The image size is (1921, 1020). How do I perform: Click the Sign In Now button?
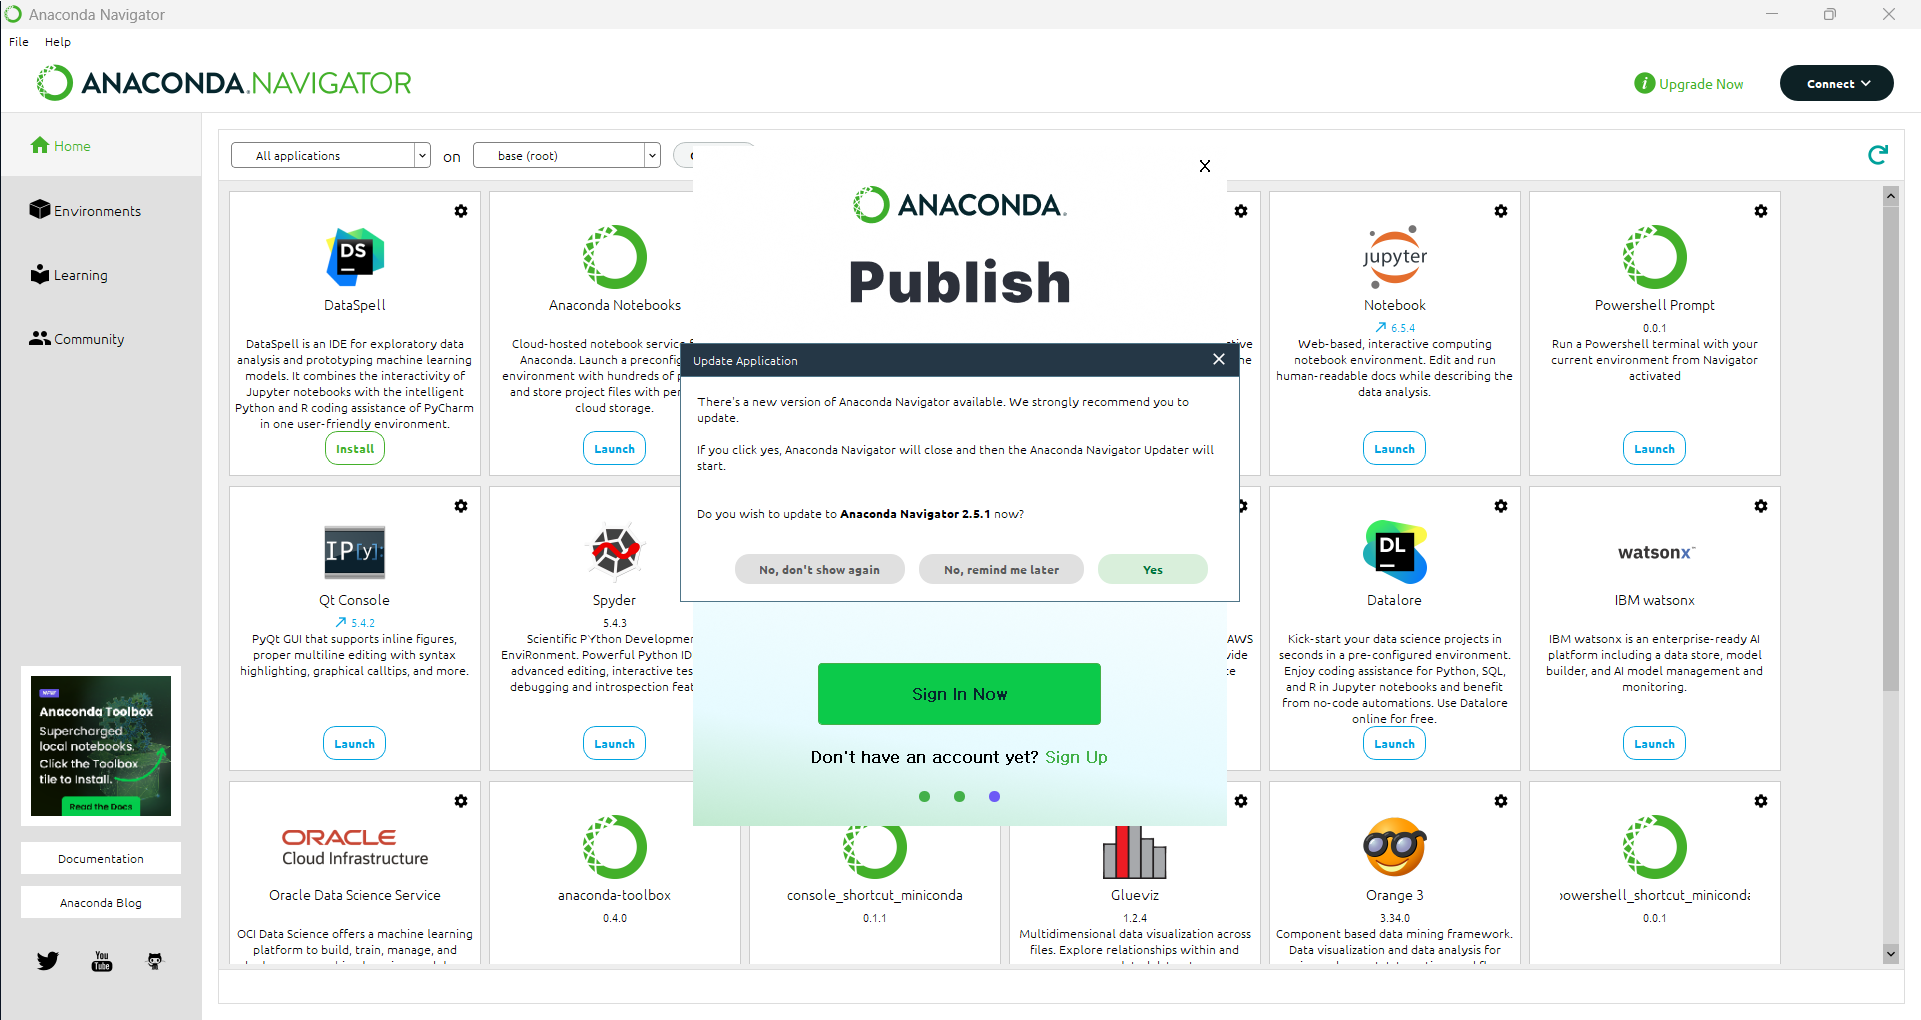tap(960, 694)
